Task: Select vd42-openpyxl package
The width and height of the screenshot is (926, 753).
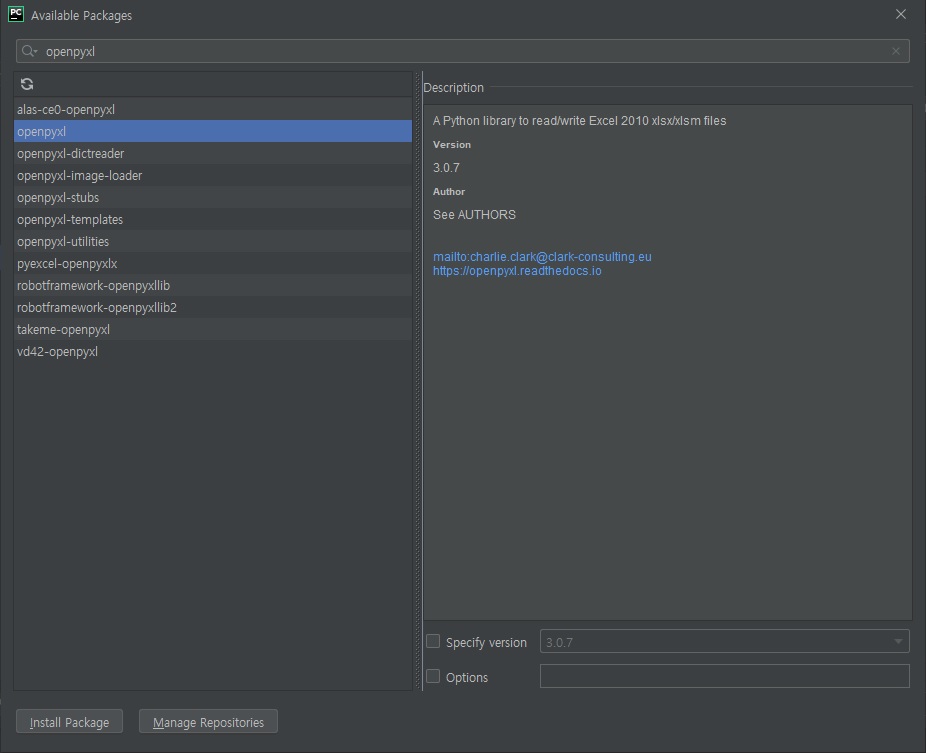Action: click(213, 351)
